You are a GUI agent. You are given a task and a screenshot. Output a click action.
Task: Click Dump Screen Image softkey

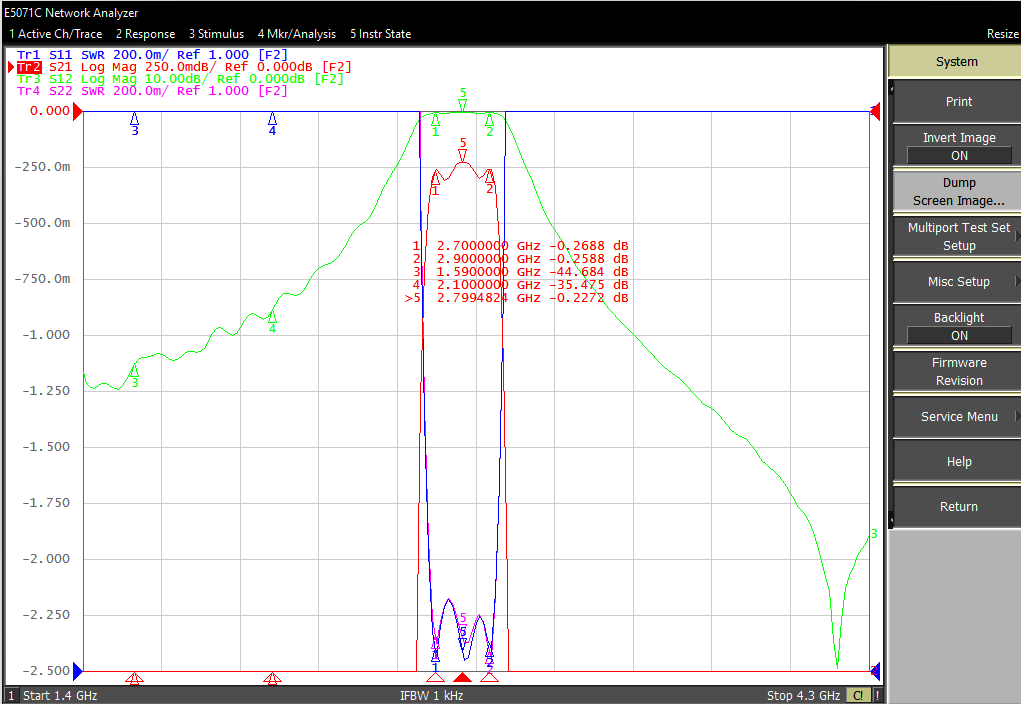(958, 191)
